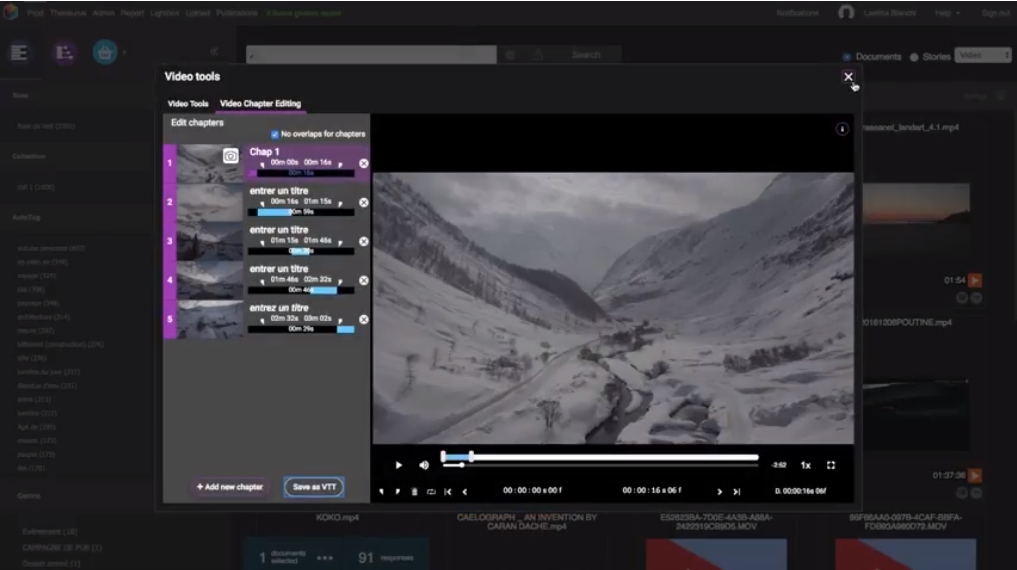This screenshot has width=1017, height=570.
Task: Expand the Help menu in top bar
Action: click(x=946, y=13)
